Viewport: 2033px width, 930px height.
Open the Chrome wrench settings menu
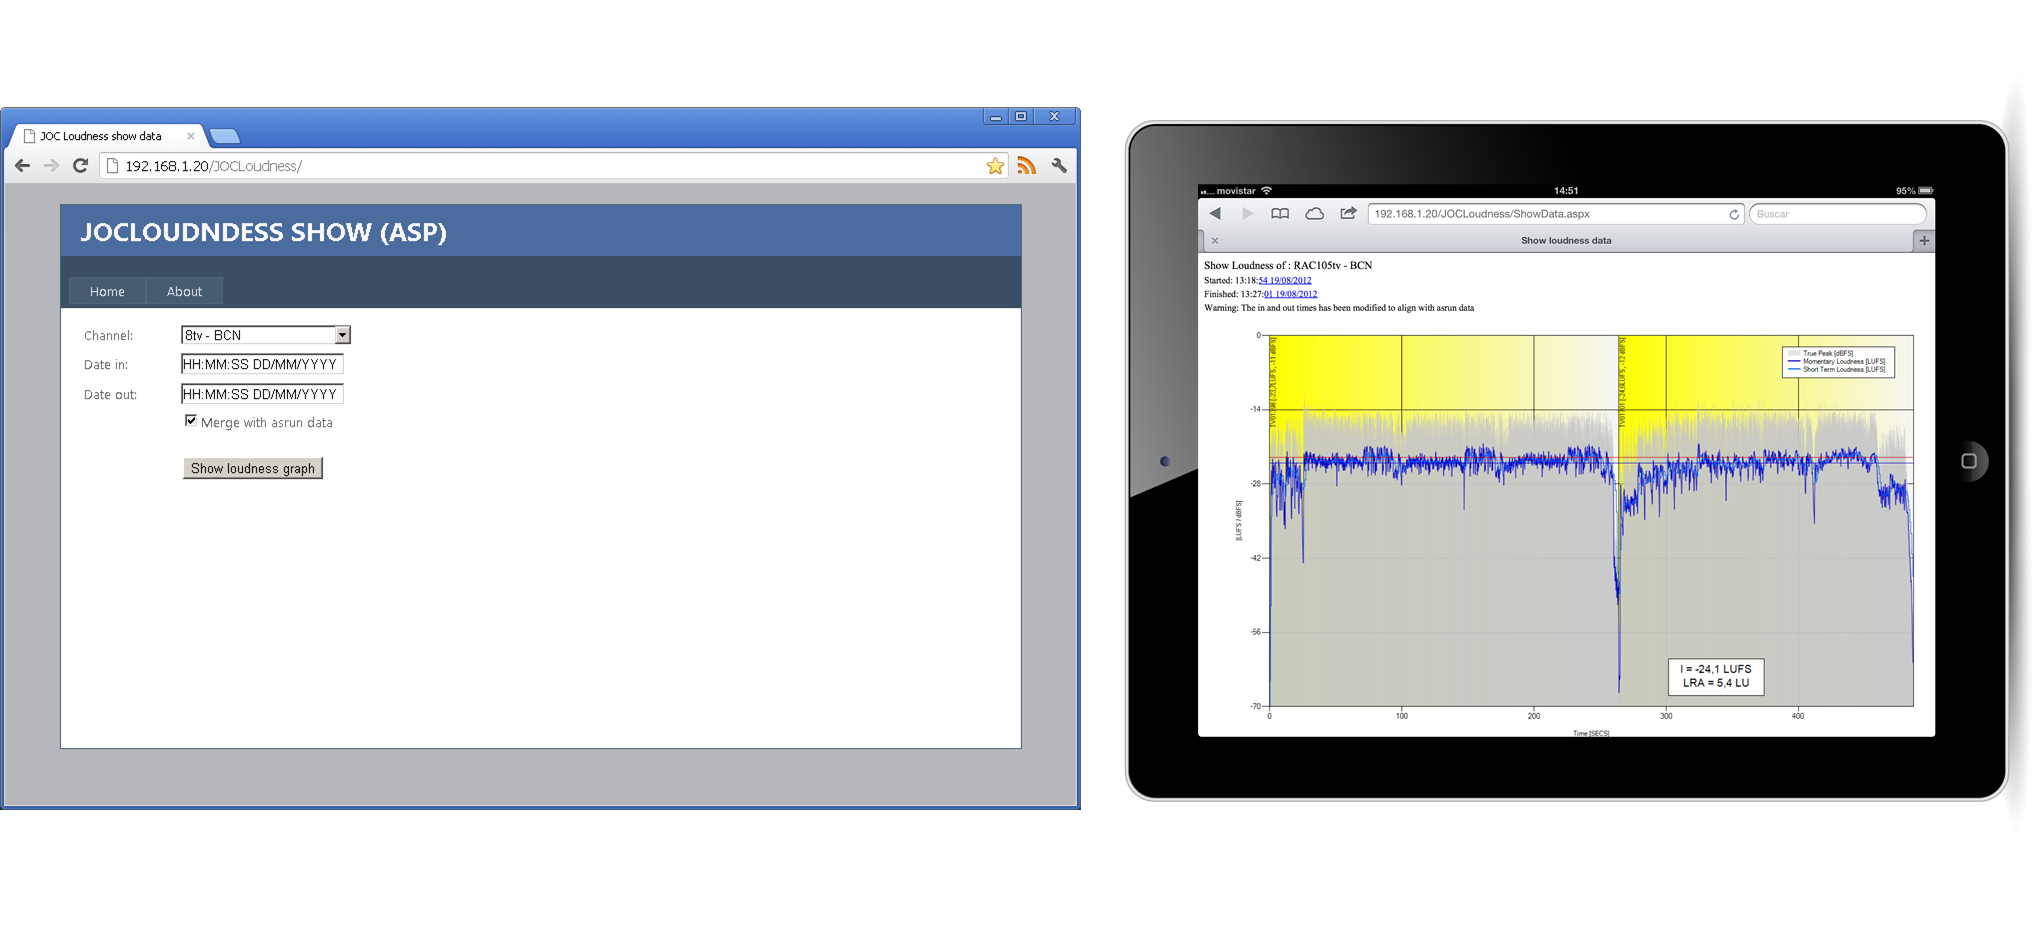tap(1059, 166)
